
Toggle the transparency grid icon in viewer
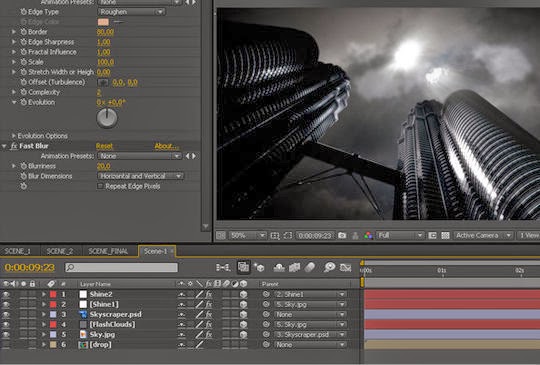pos(445,236)
